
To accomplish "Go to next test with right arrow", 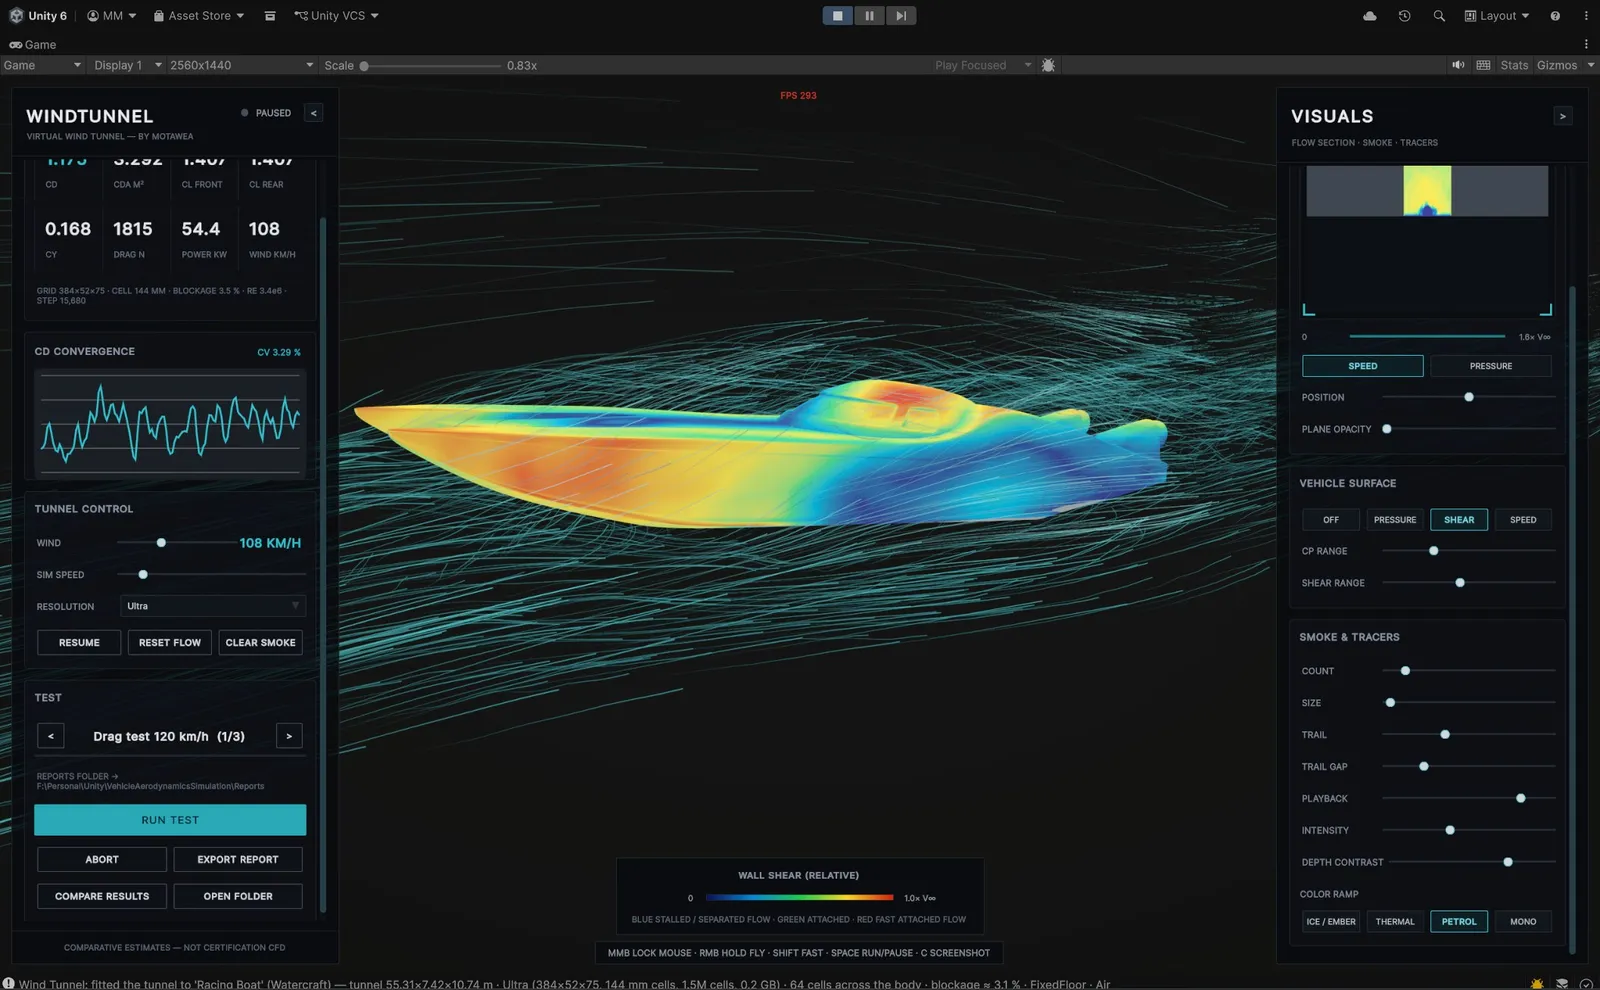I will (289, 736).
